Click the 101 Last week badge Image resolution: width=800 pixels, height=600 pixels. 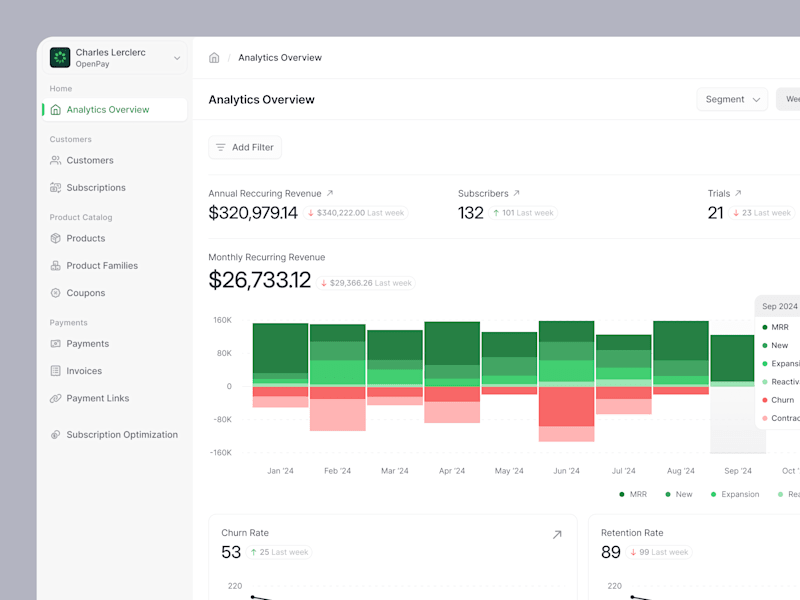[x=523, y=213]
